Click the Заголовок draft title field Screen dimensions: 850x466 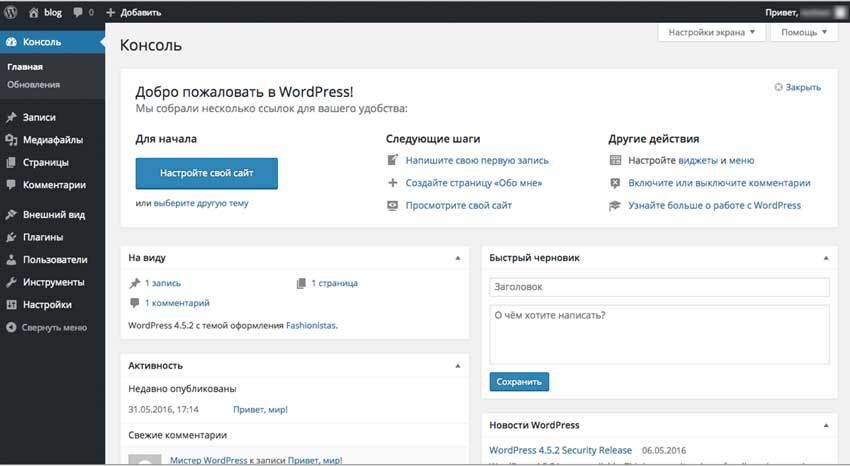(x=659, y=287)
